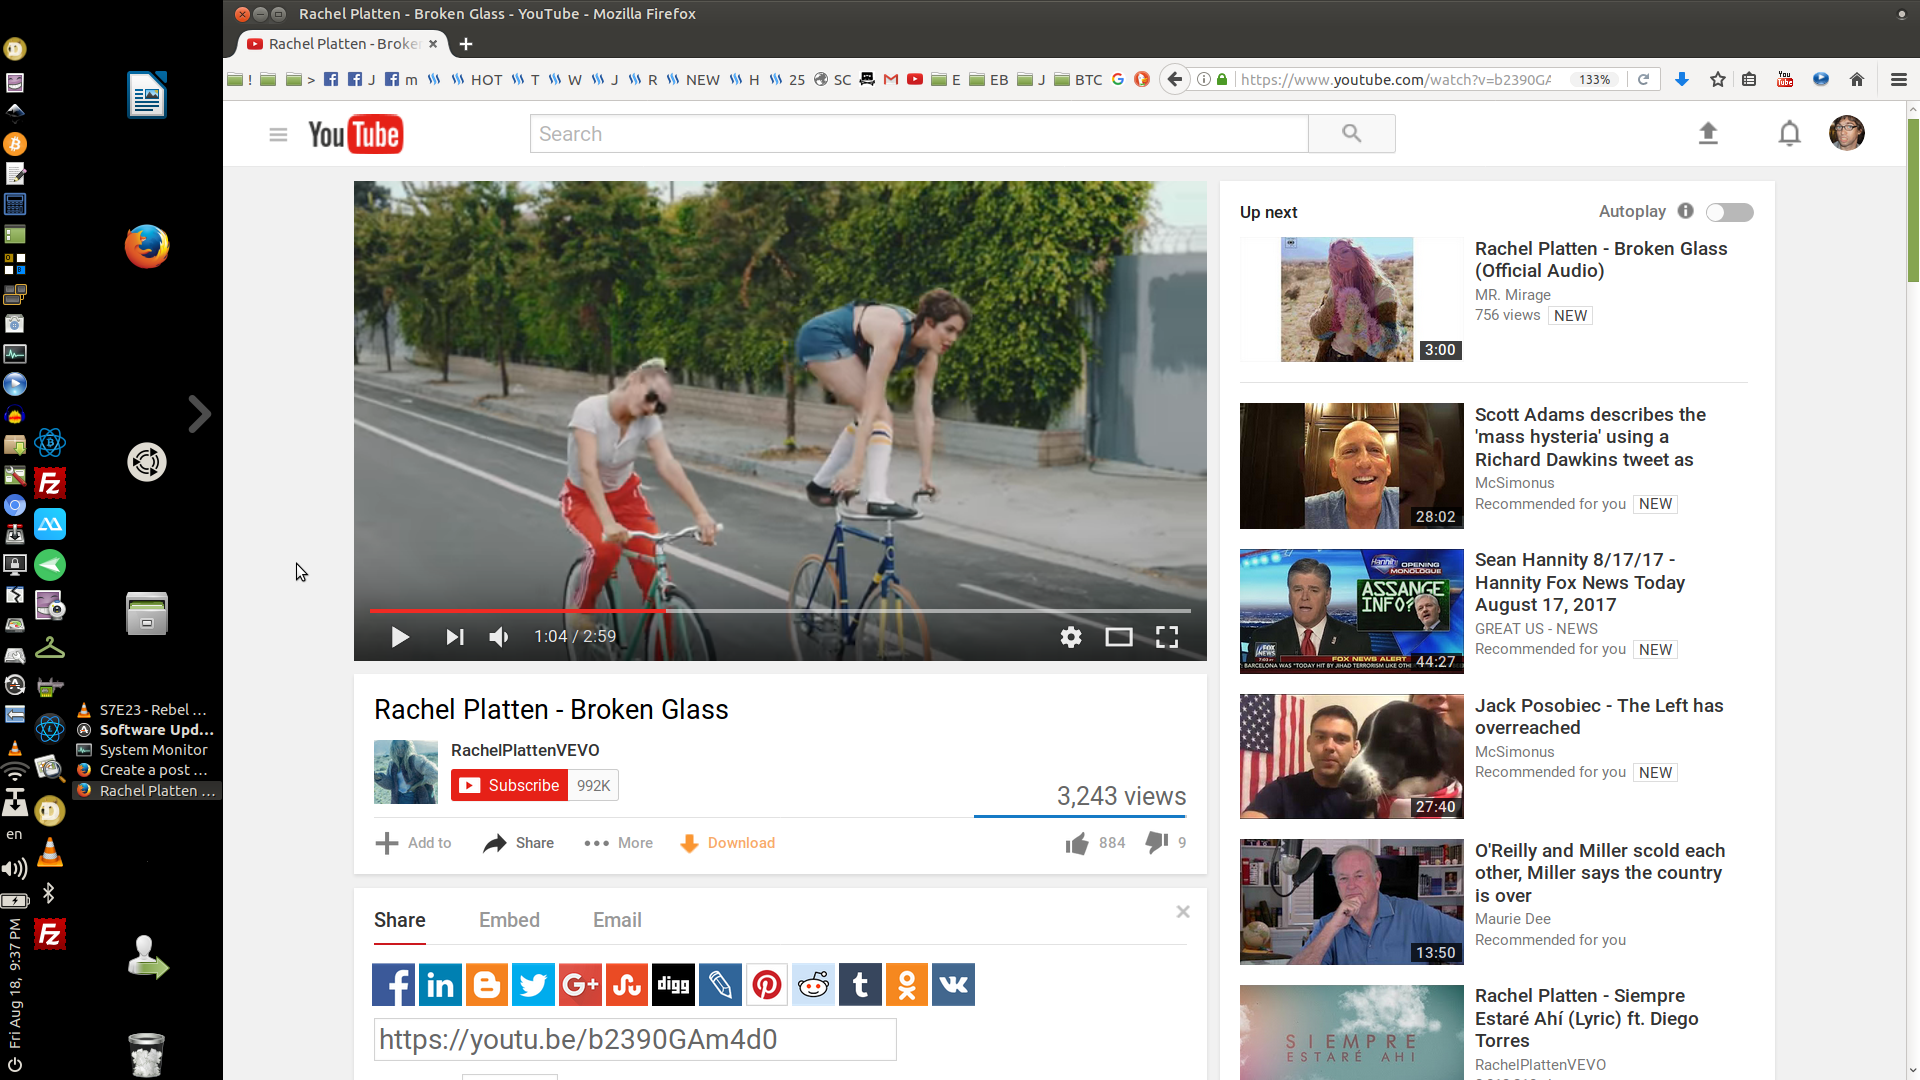The height and width of the screenshot is (1080, 1920).
Task: Click the Share action button
Action: [x=518, y=843]
